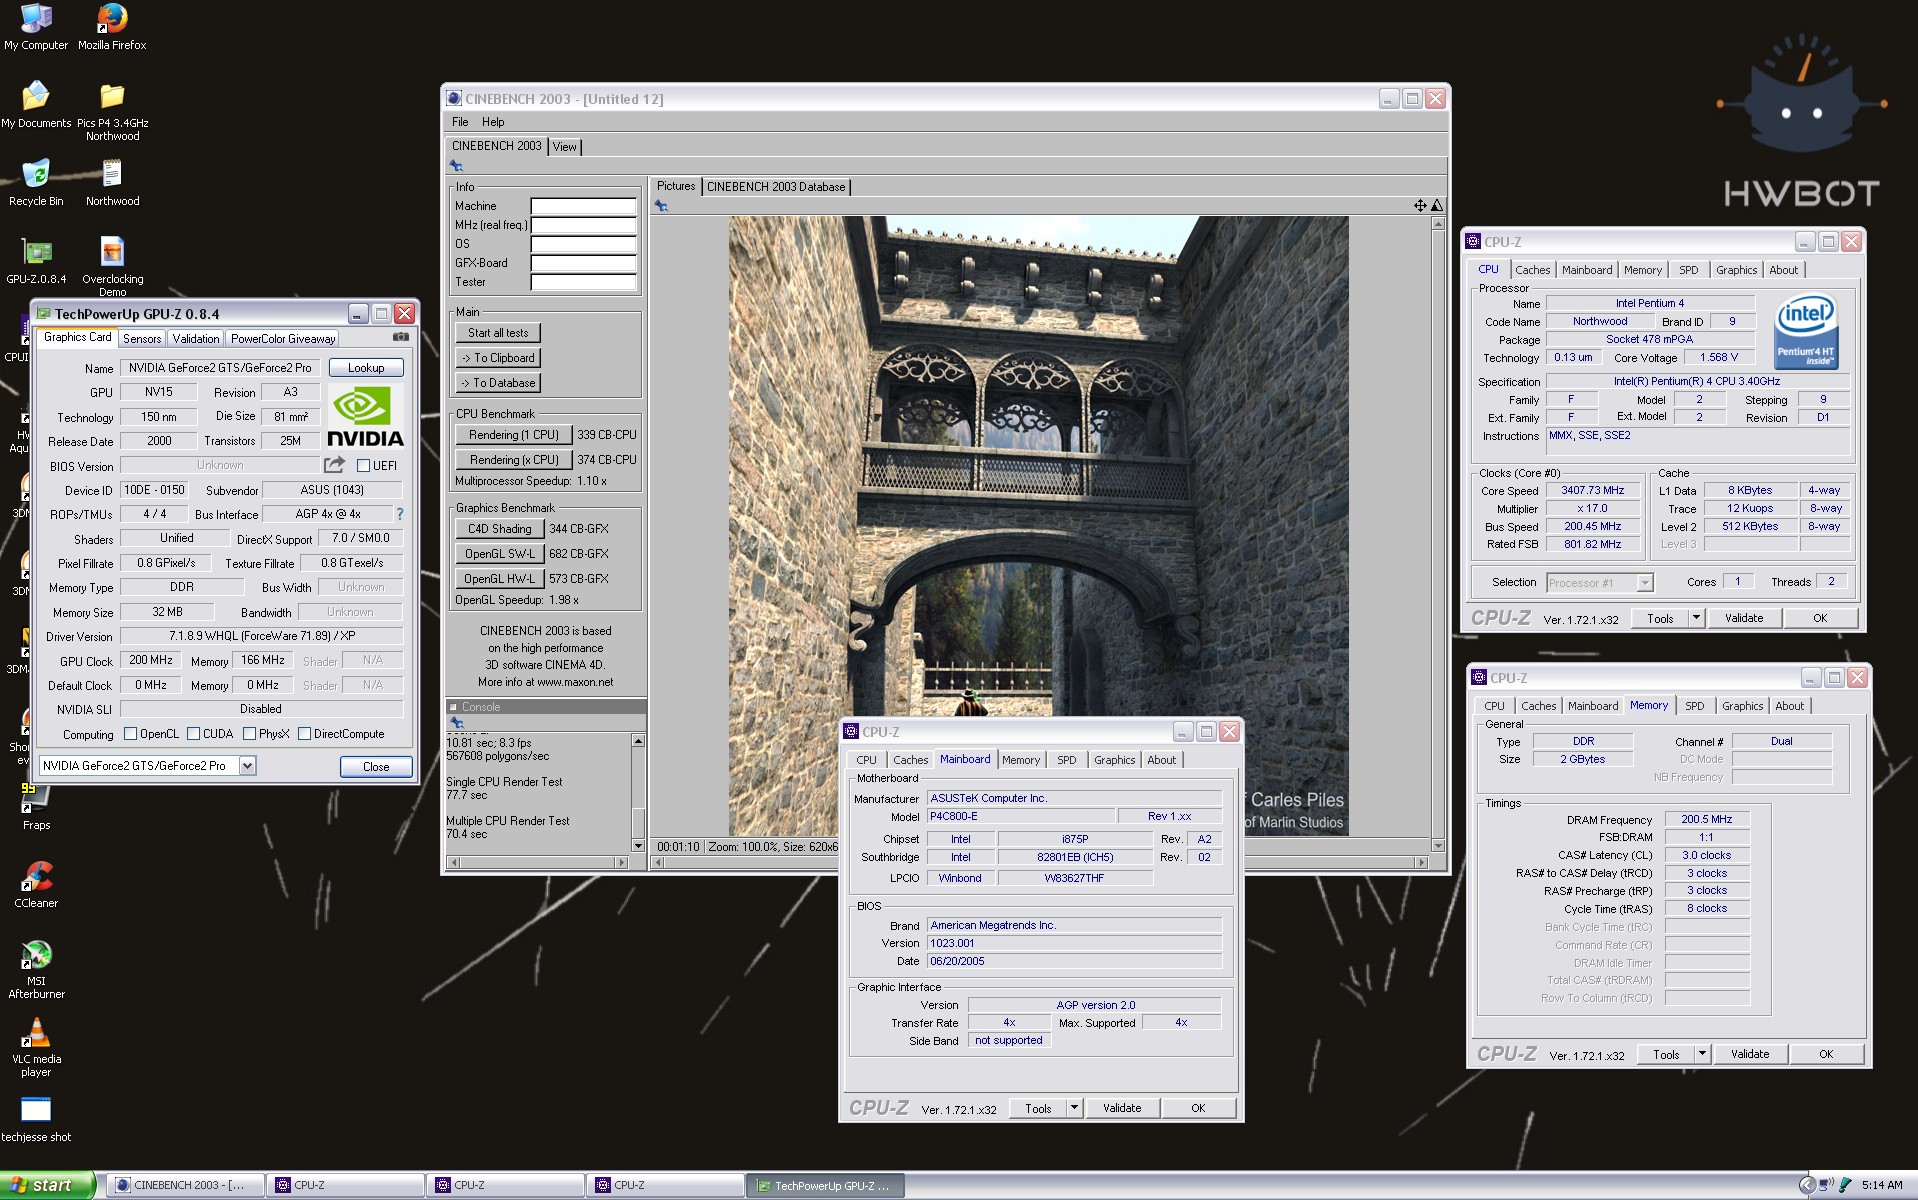Click CINEBENCH Console grip icon
The image size is (1918, 1200).
pyautogui.click(x=456, y=722)
